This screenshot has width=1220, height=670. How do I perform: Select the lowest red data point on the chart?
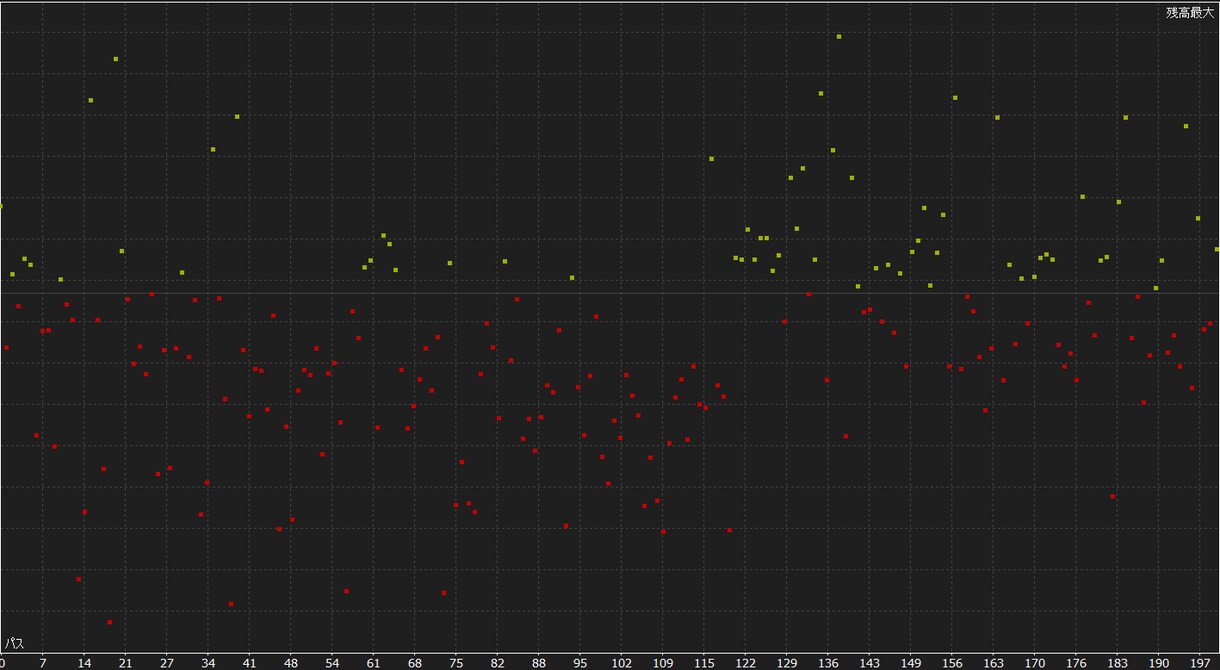point(110,622)
